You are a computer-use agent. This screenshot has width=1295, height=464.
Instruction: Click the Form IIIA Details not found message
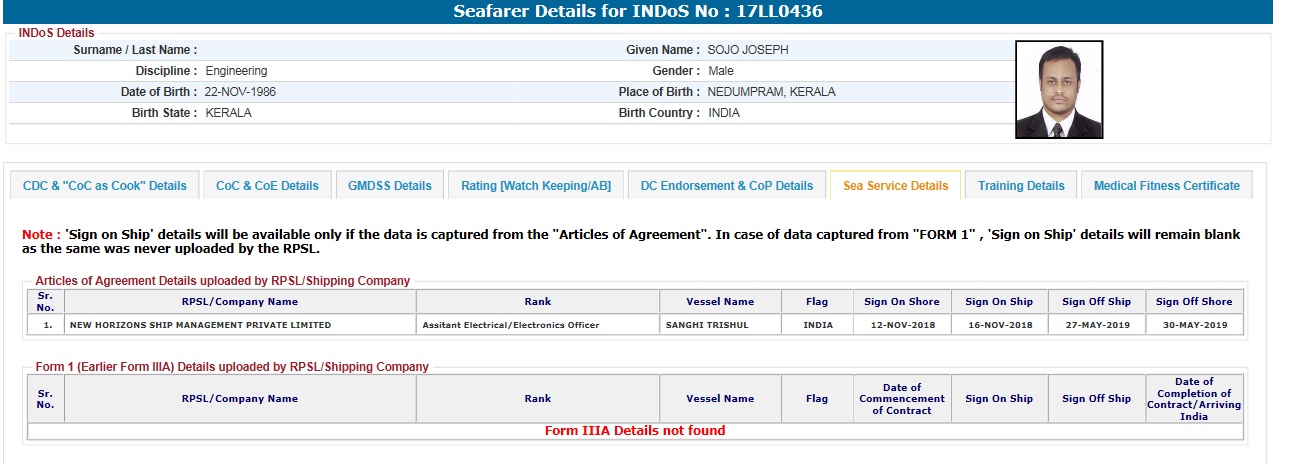point(635,431)
